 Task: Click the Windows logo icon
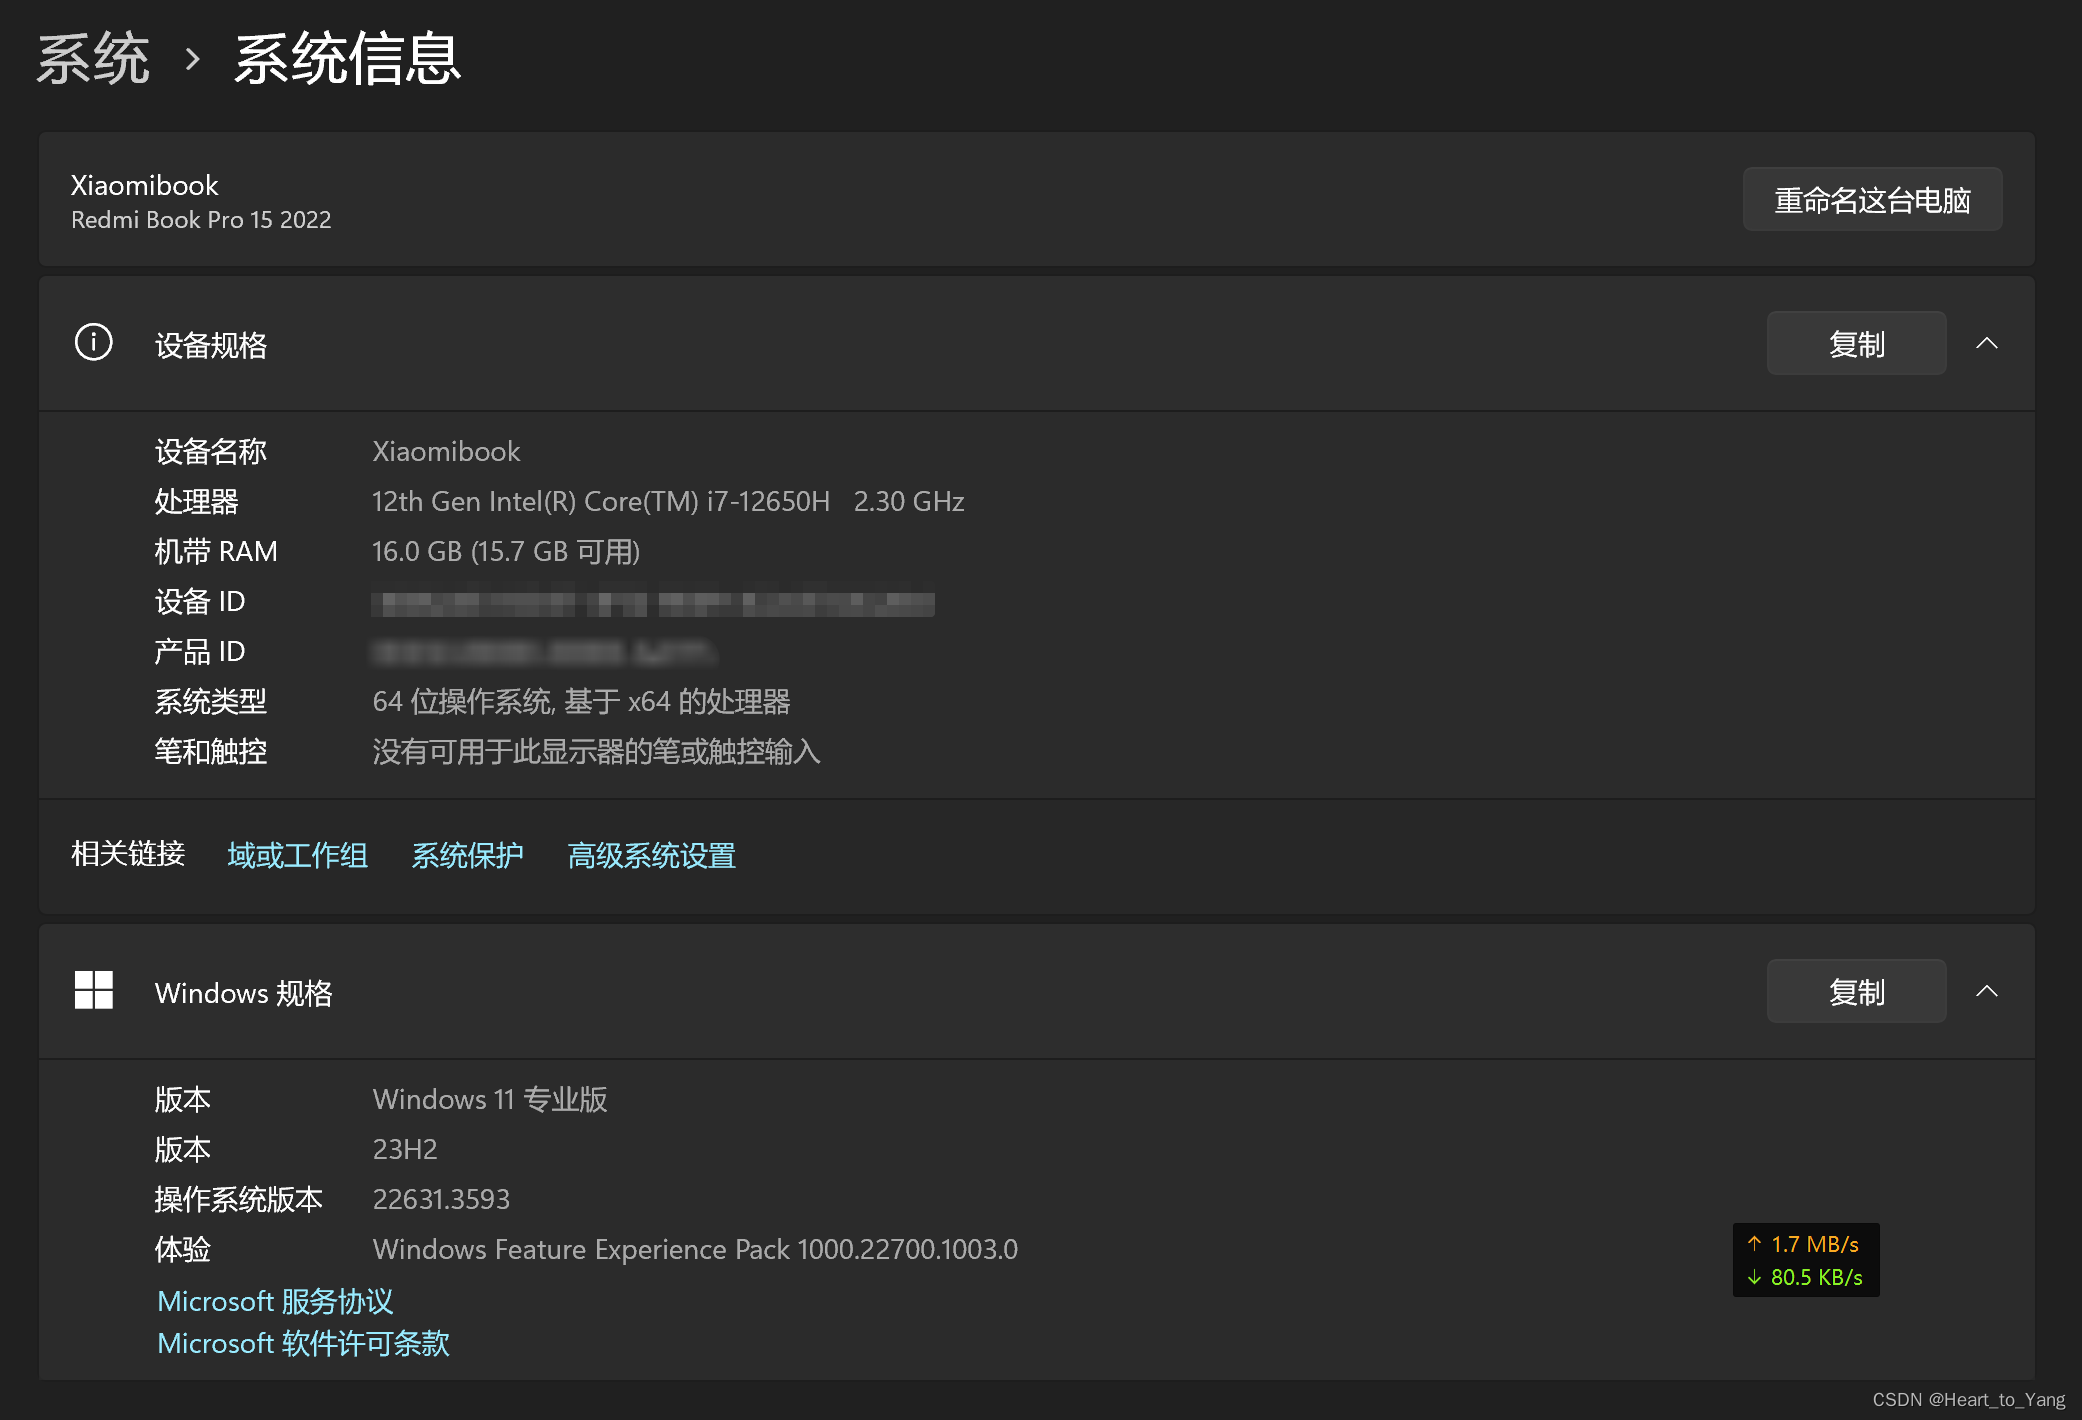(93, 990)
